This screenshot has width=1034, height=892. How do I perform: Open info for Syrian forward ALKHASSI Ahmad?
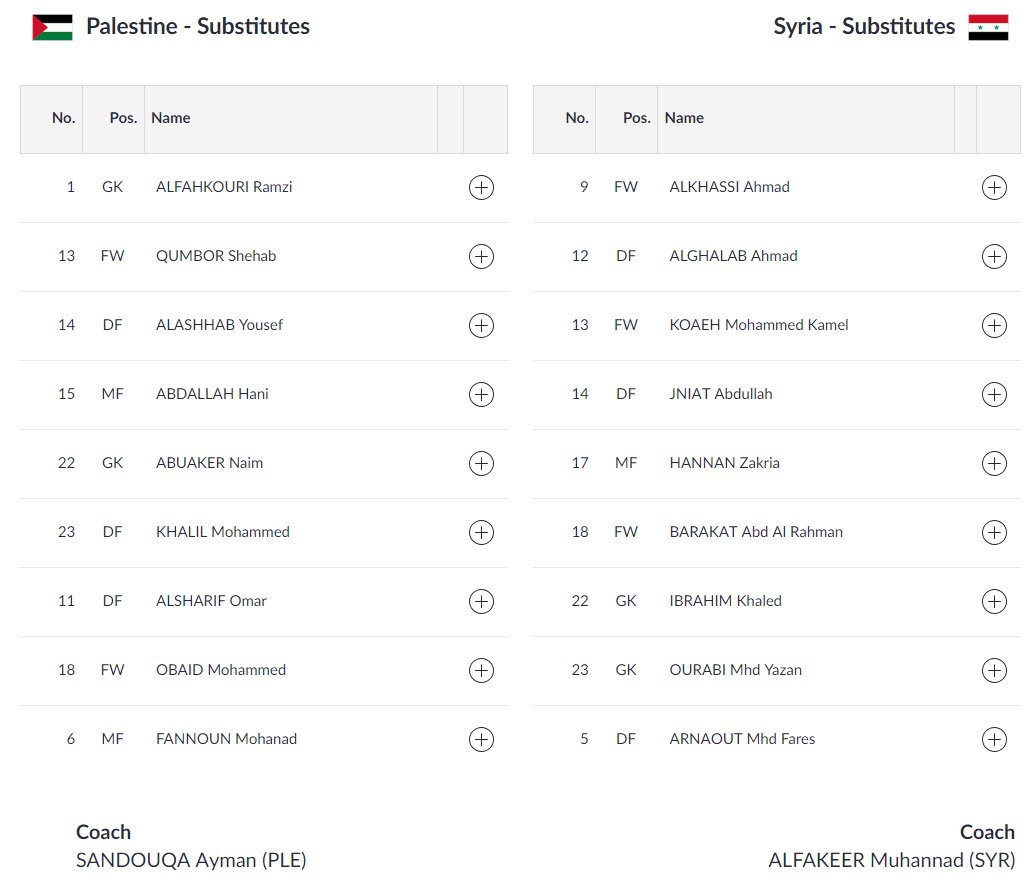(x=994, y=187)
